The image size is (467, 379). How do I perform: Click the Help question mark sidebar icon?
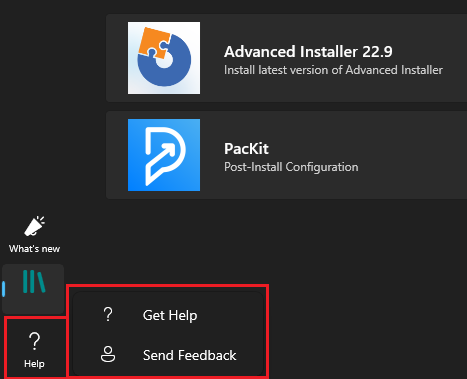click(x=34, y=341)
